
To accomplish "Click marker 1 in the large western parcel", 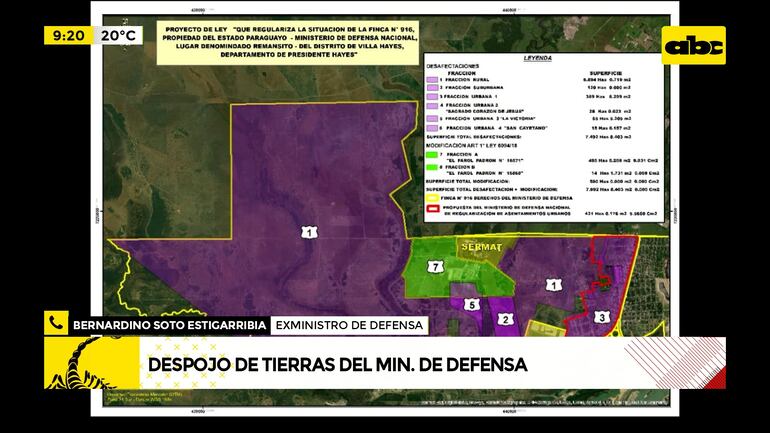I will (309, 232).
